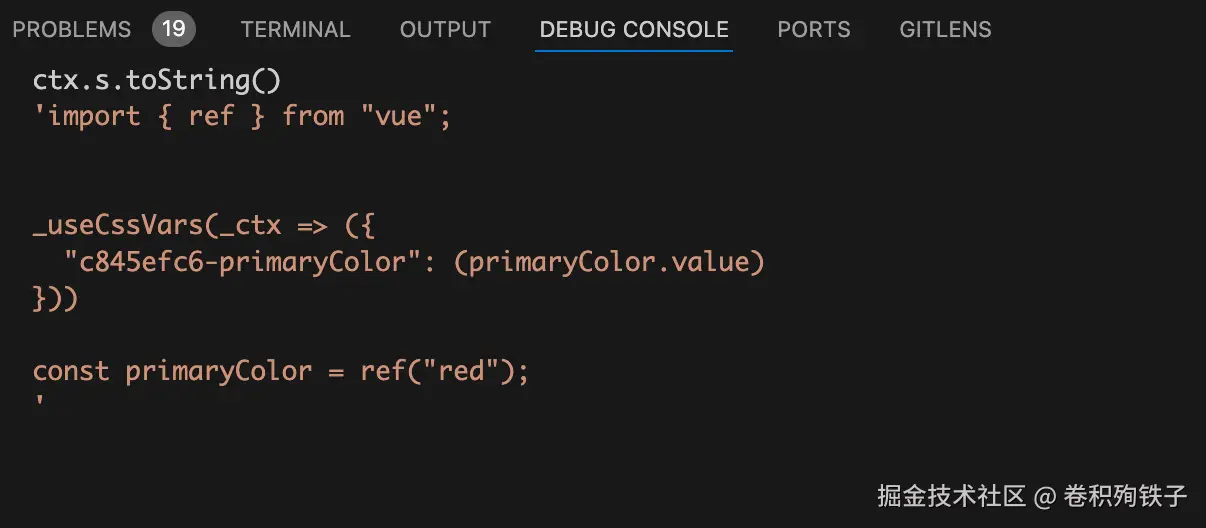Click the closing })) line
The image size is (1206, 528).
coord(55,298)
